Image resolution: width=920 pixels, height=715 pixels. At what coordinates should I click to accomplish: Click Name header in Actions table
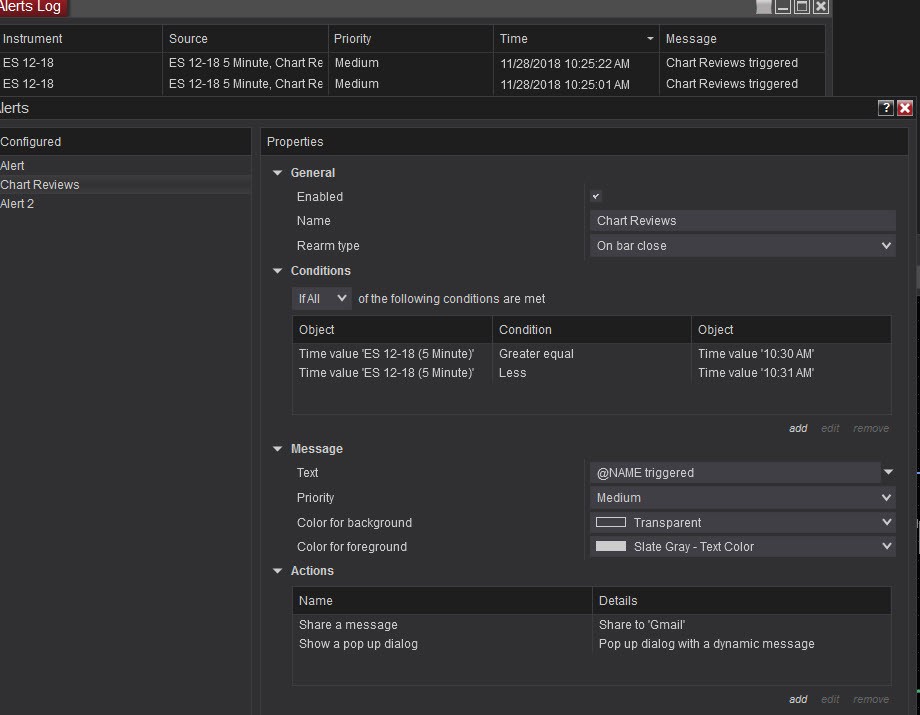pos(442,601)
